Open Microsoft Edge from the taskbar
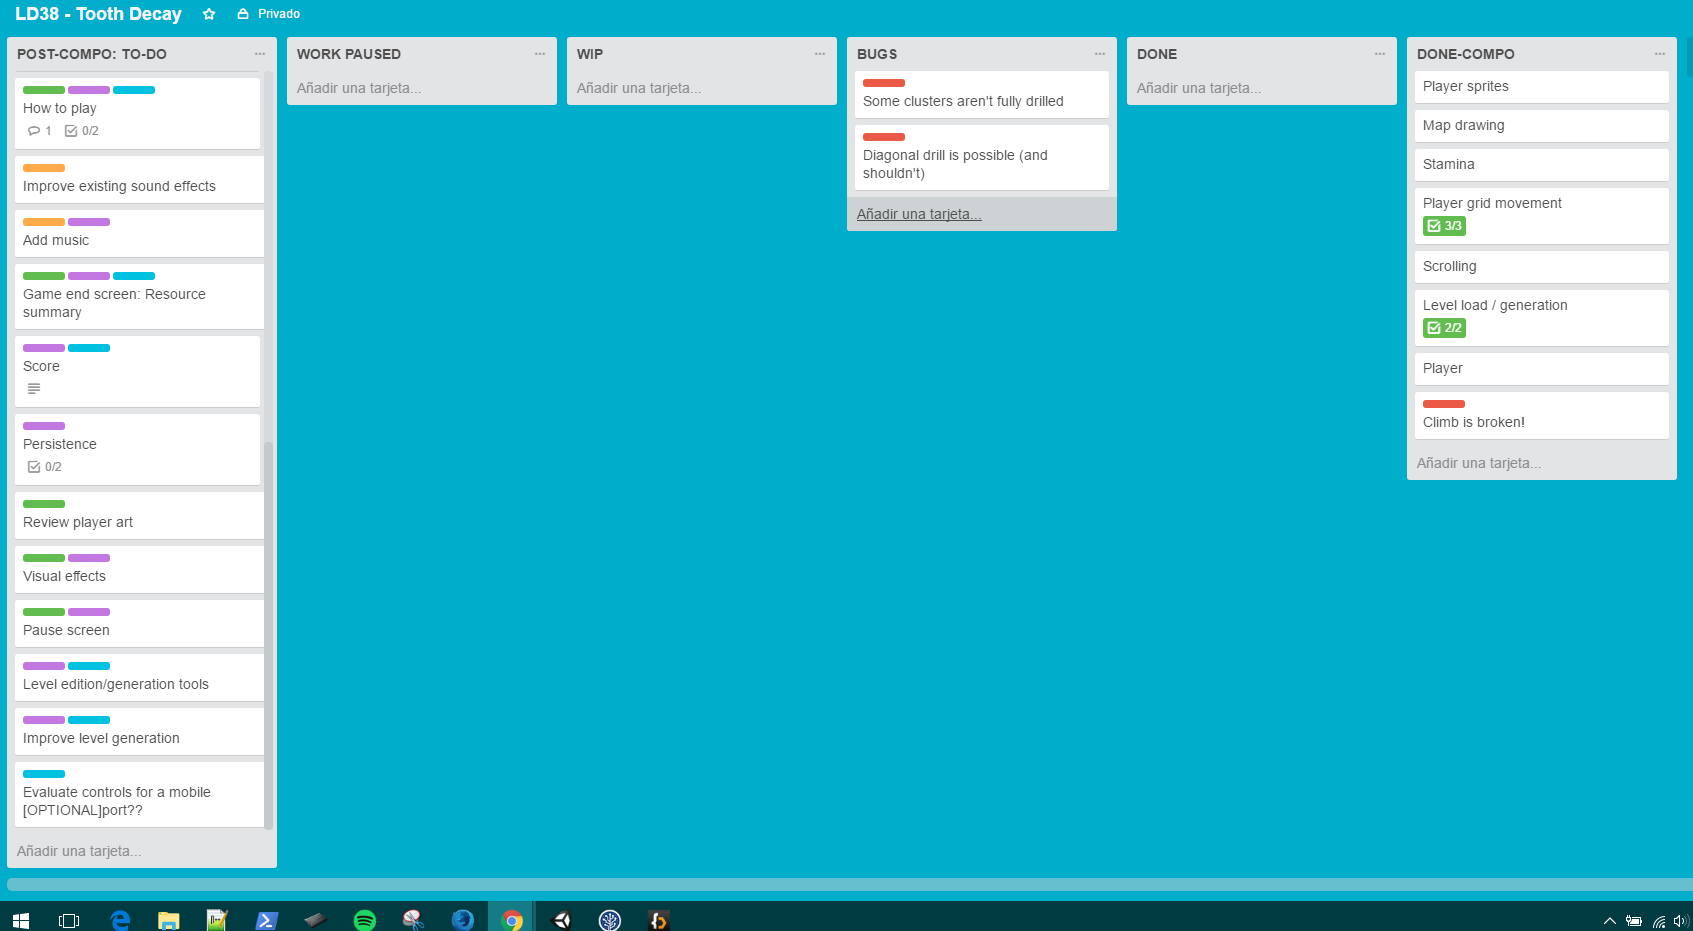Screen dimensions: 1693x931 [120, 920]
